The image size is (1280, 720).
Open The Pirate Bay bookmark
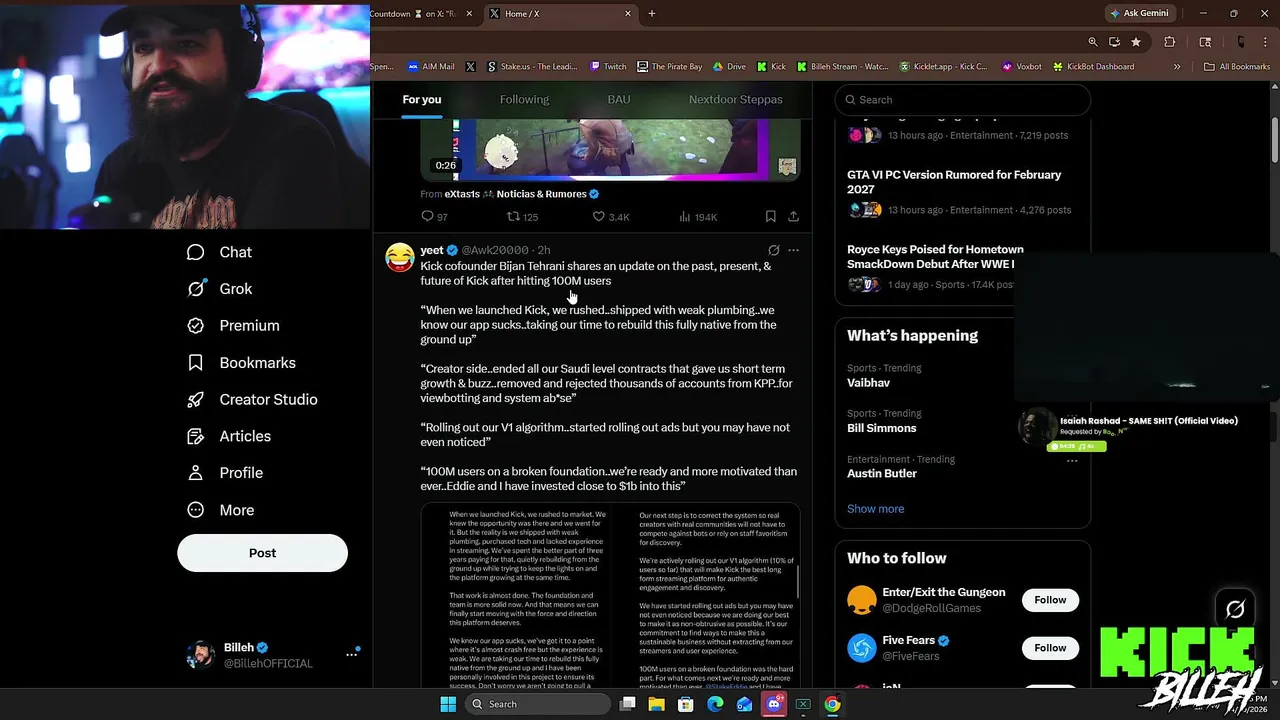tap(669, 67)
